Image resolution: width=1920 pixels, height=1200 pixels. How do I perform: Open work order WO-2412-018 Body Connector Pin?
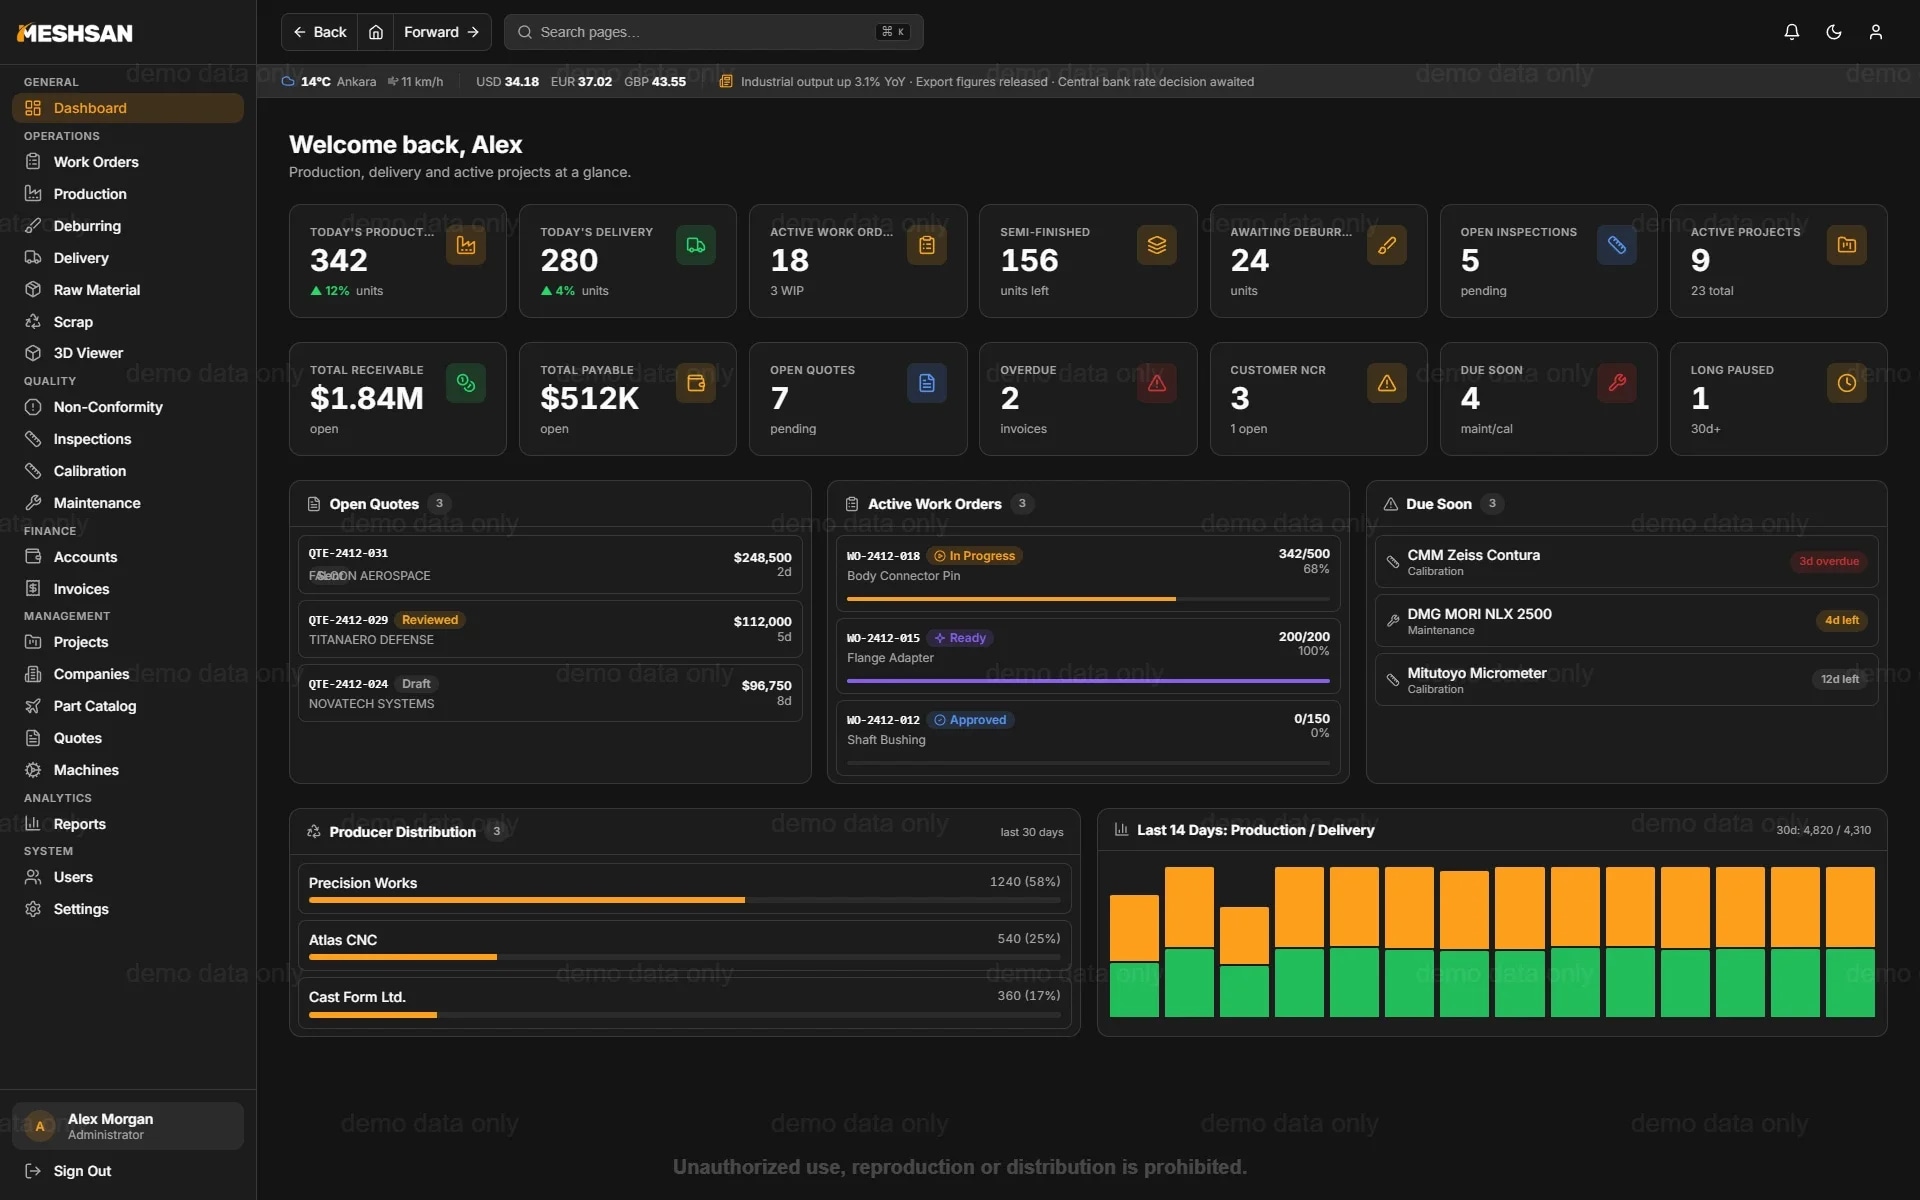(1088, 573)
